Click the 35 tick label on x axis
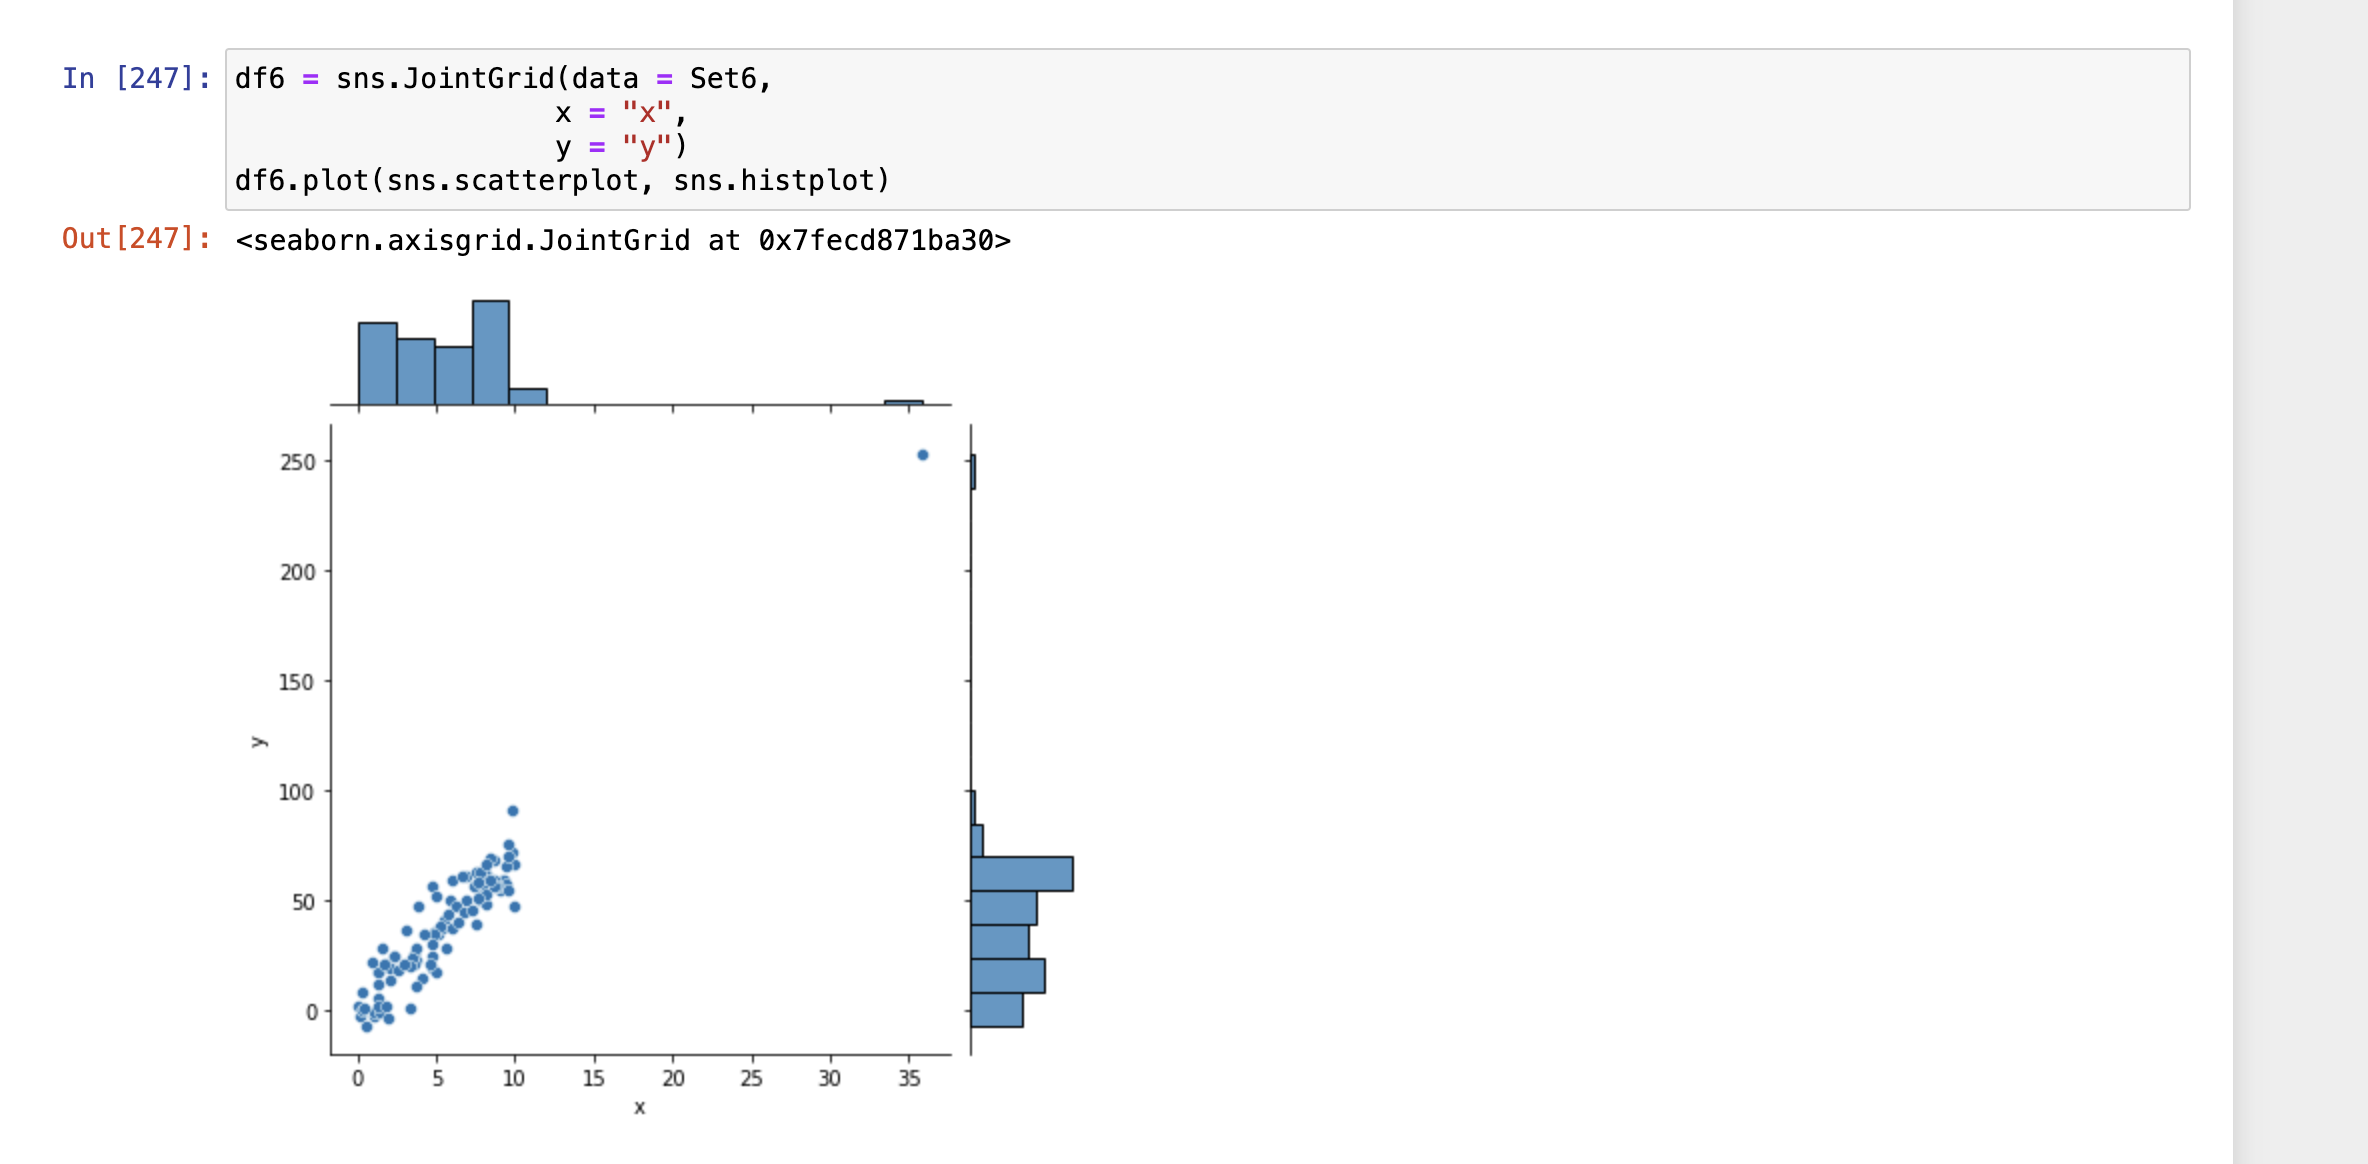 pos(909,1077)
